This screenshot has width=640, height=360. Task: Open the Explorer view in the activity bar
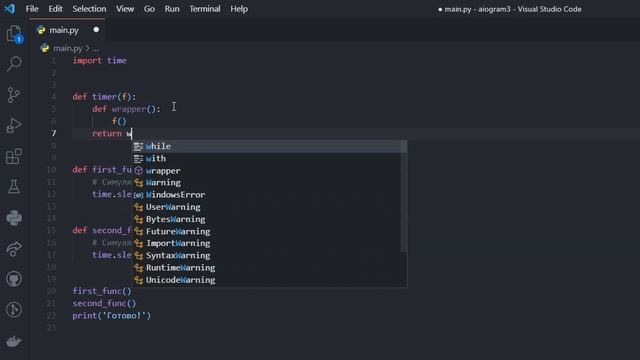pyautogui.click(x=14, y=34)
